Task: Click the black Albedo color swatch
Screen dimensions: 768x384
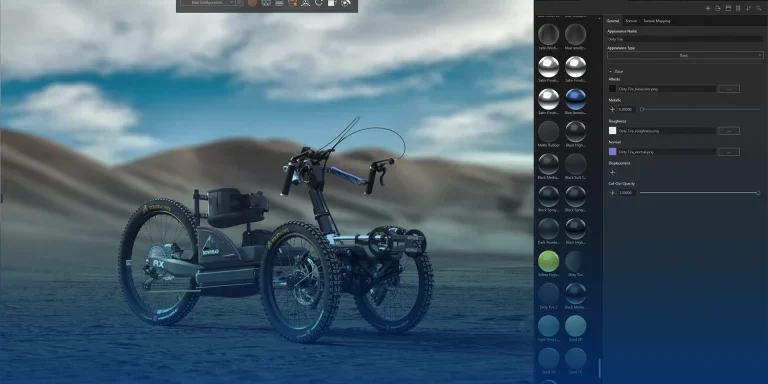Action: [x=612, y=89]
